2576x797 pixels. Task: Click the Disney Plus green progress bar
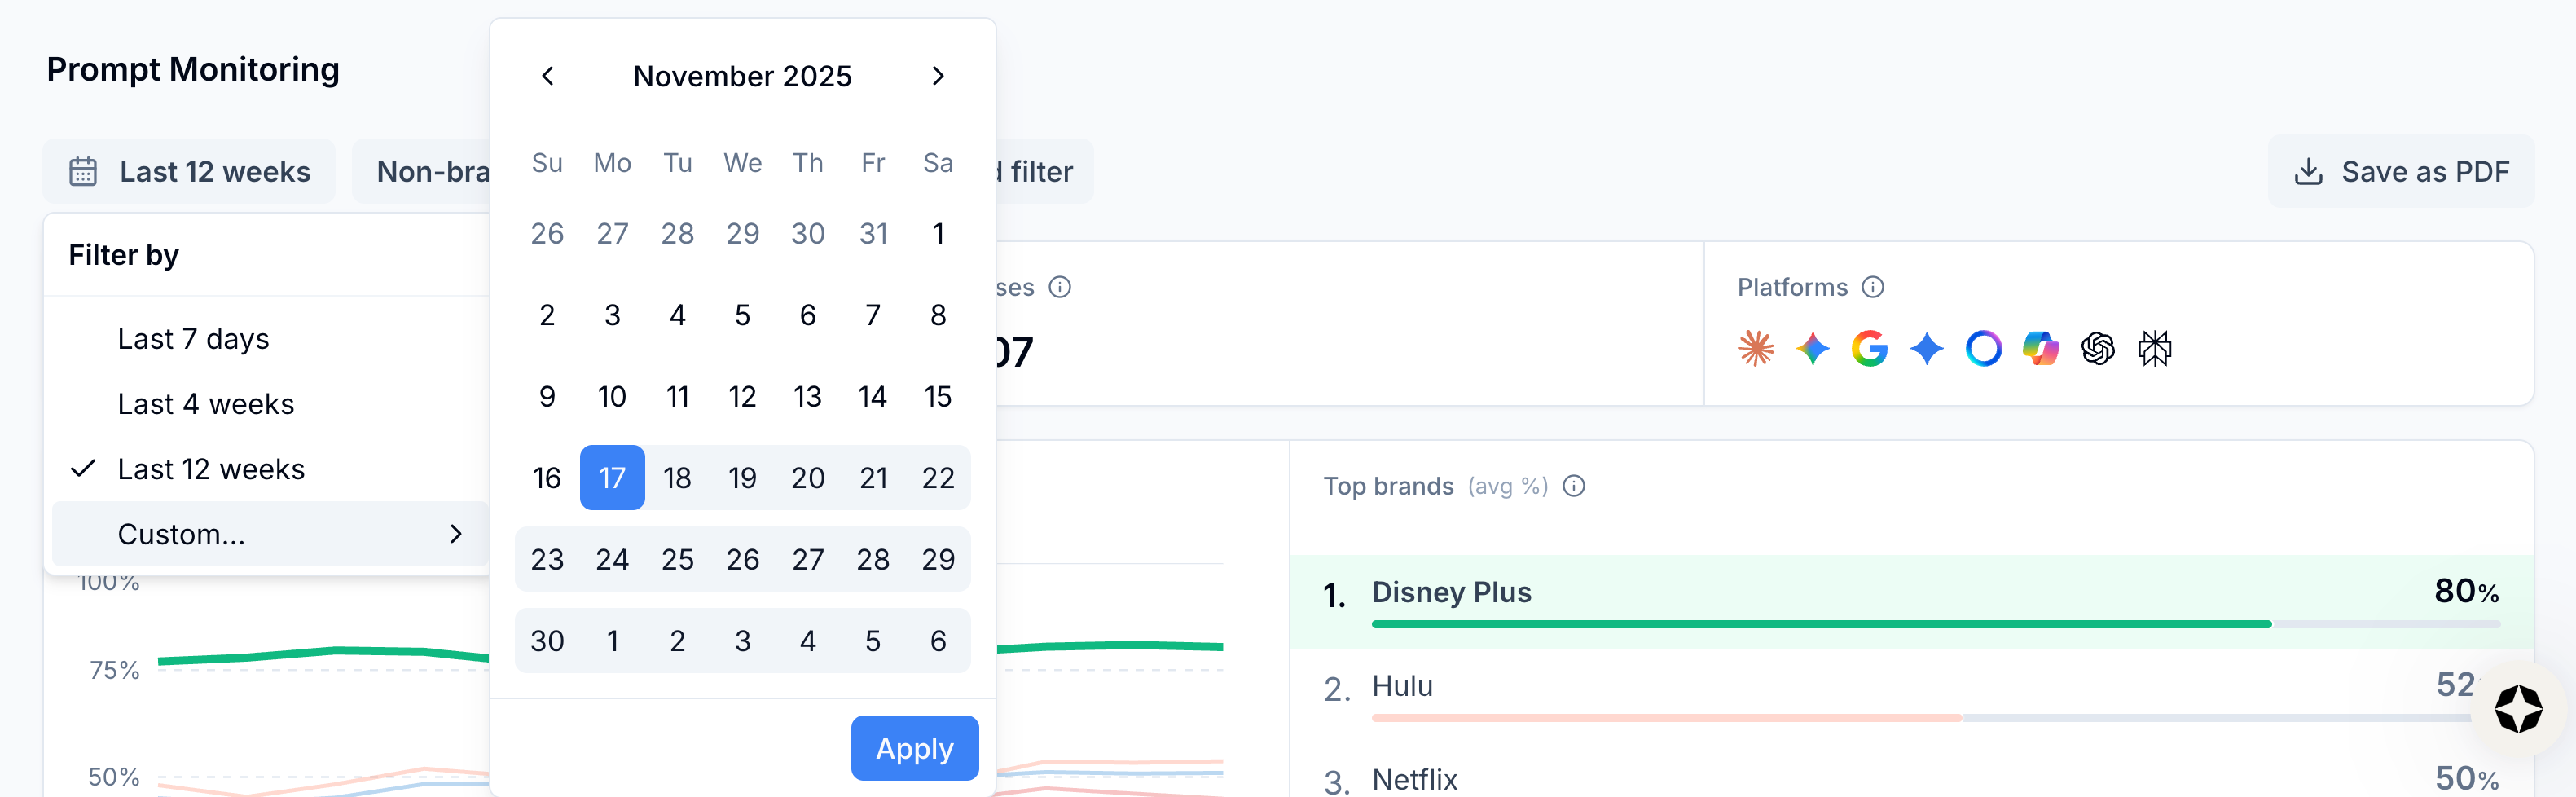coord(1821,624)
